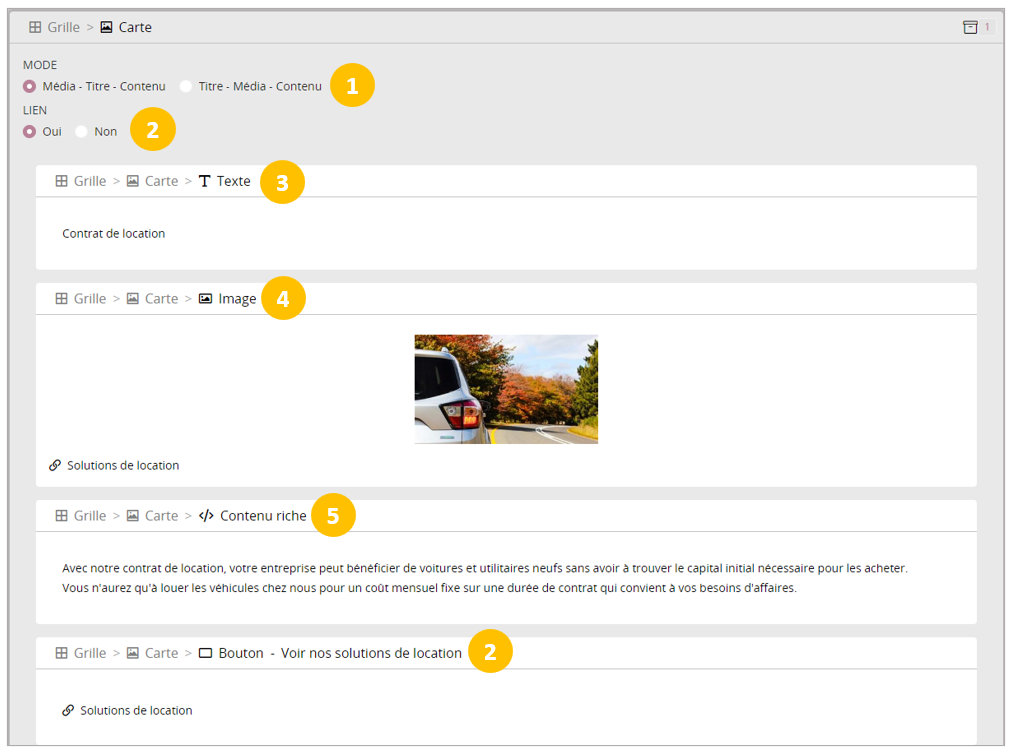This screenshot has height=754, width=1014.
Task: Open Carte in the Texte block breadcrumb
Action: coord(161,181)
